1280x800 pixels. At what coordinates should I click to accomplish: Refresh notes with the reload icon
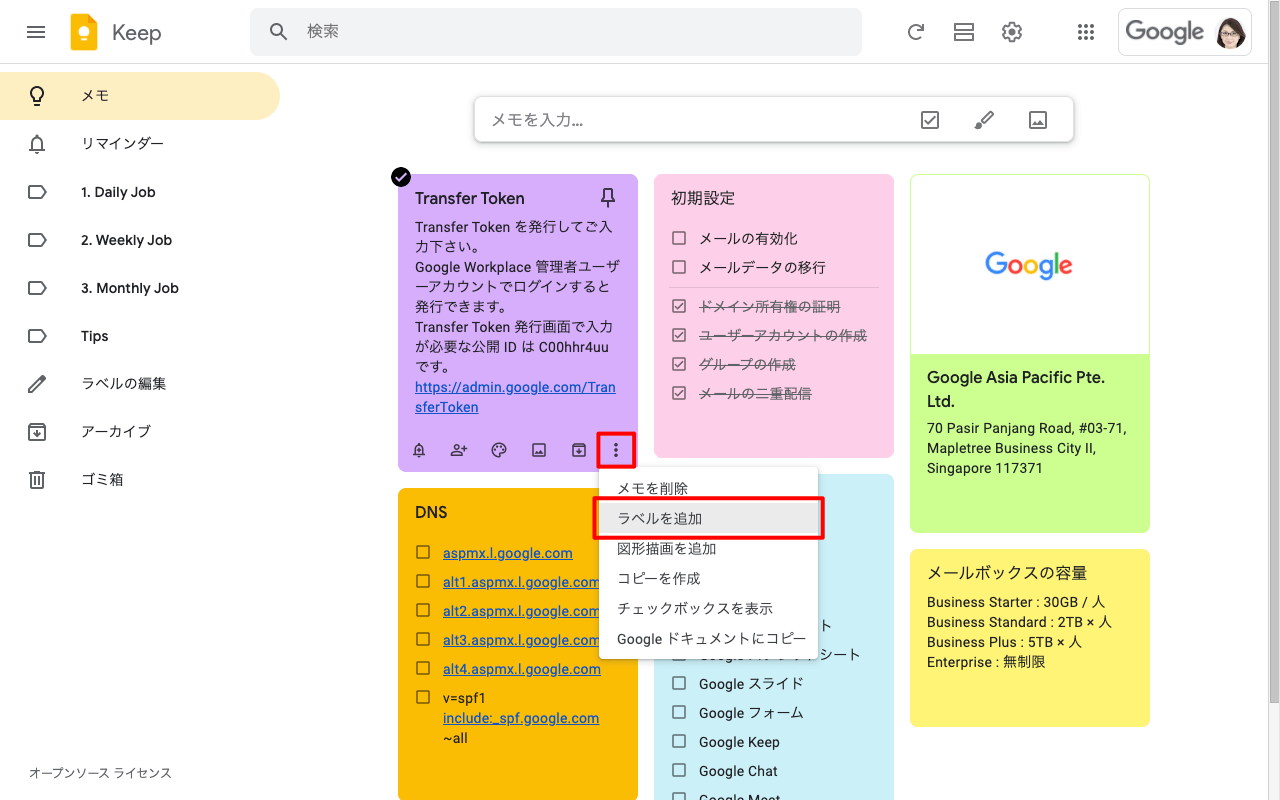(x=915, y=32)
